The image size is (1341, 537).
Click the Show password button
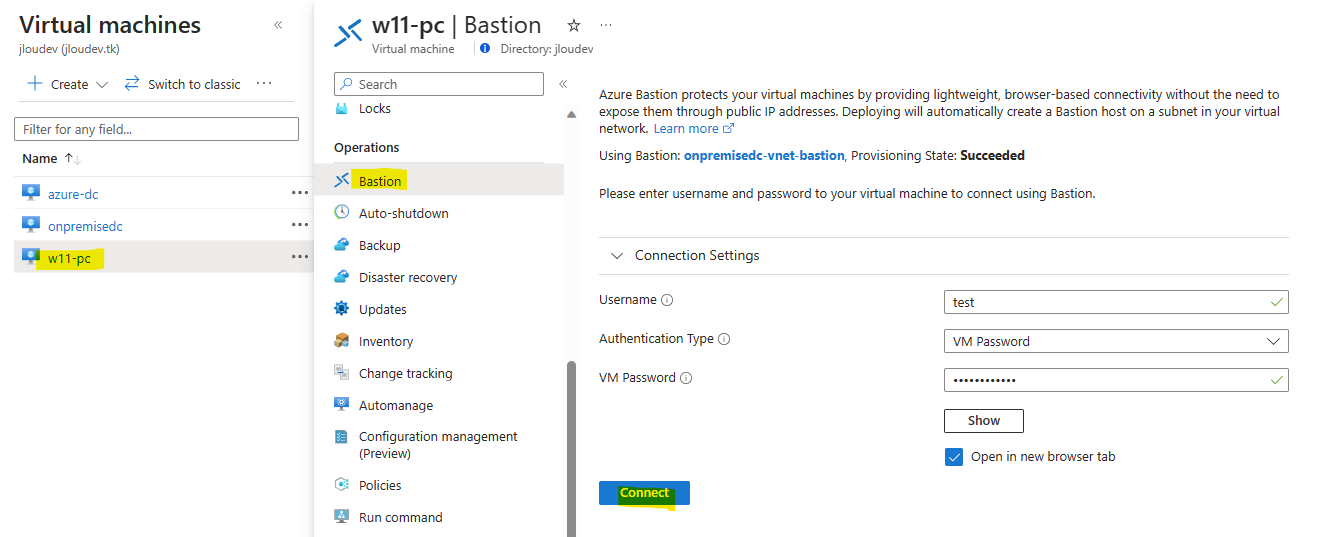(x=984, y=420)
